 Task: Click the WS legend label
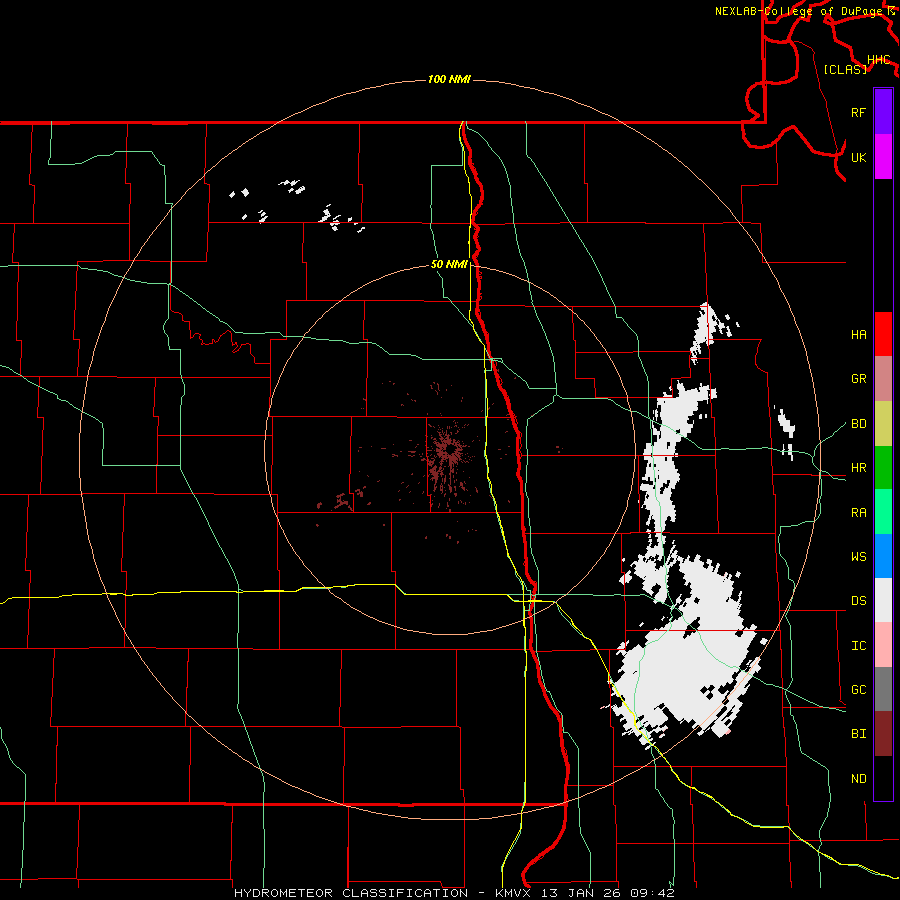[x=859, y=557]
